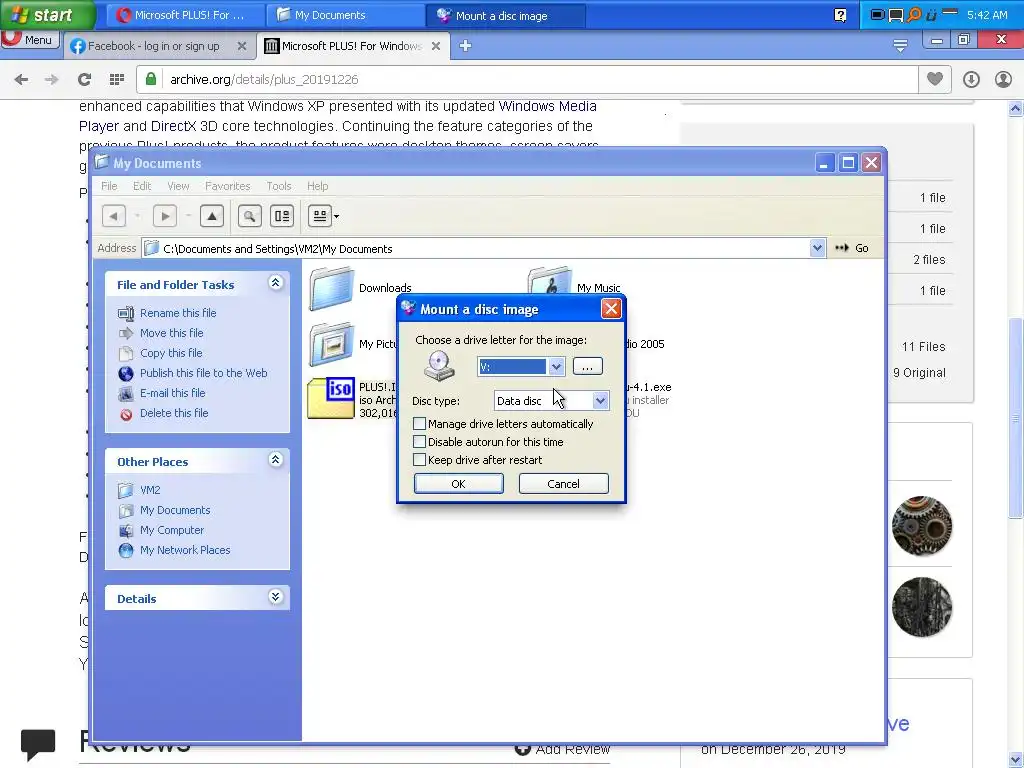Open the Help menu in My Documents
The width and height of the screenshot is (1024, 768).
coord(317,186)
